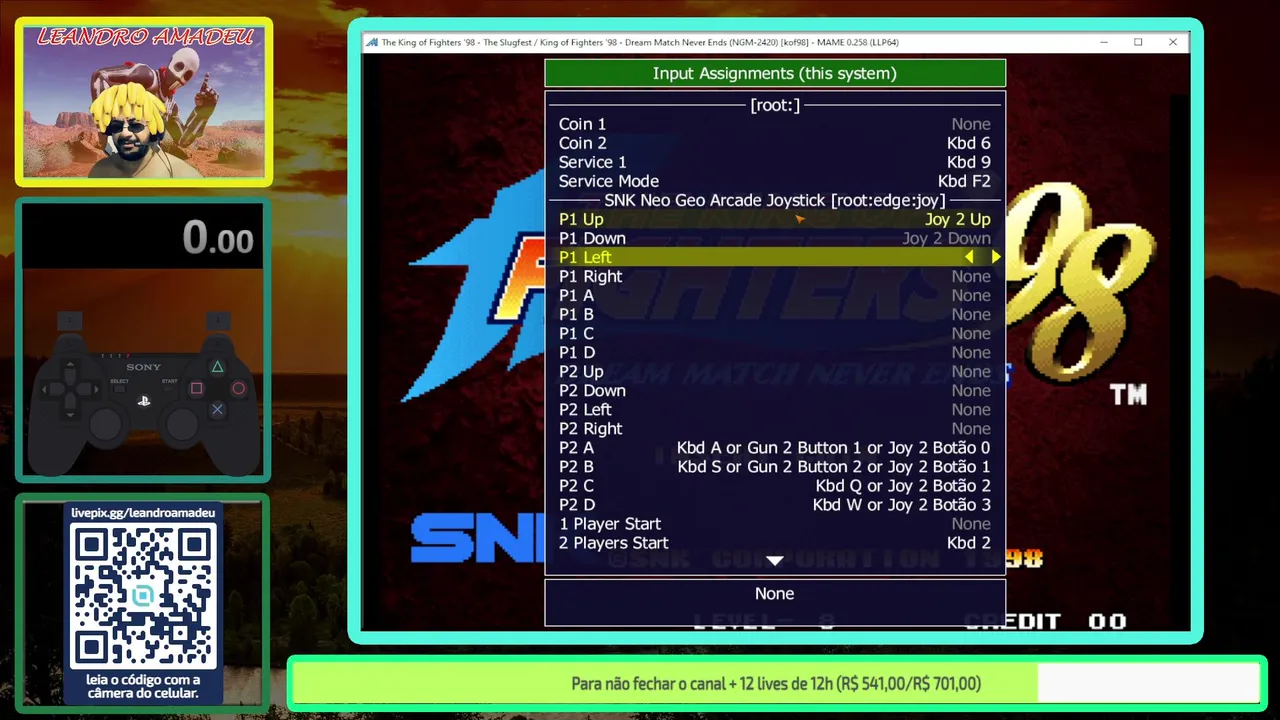Select the Coin 1 input row
The image size is (1280, 720).
[775, 124]
